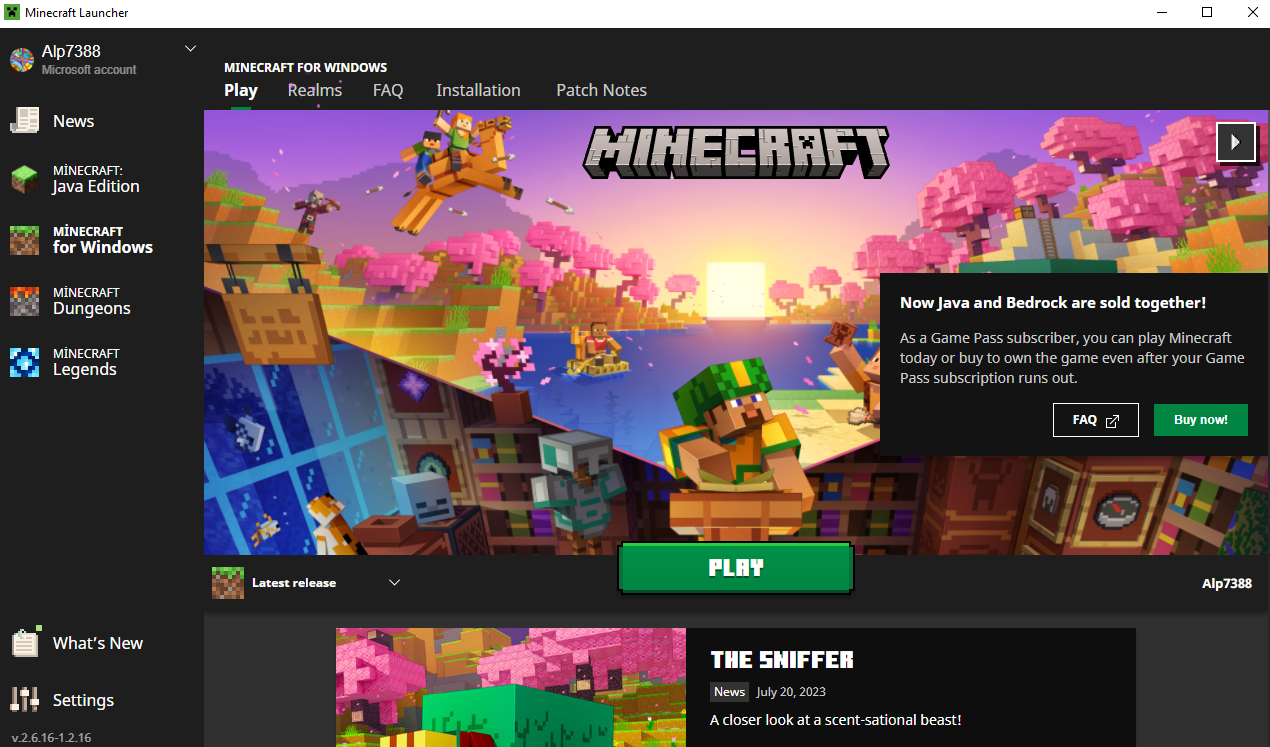Click the News tag on Sniffer article
The height and width of the screenshot is (747, 1270).
[729, 692]
